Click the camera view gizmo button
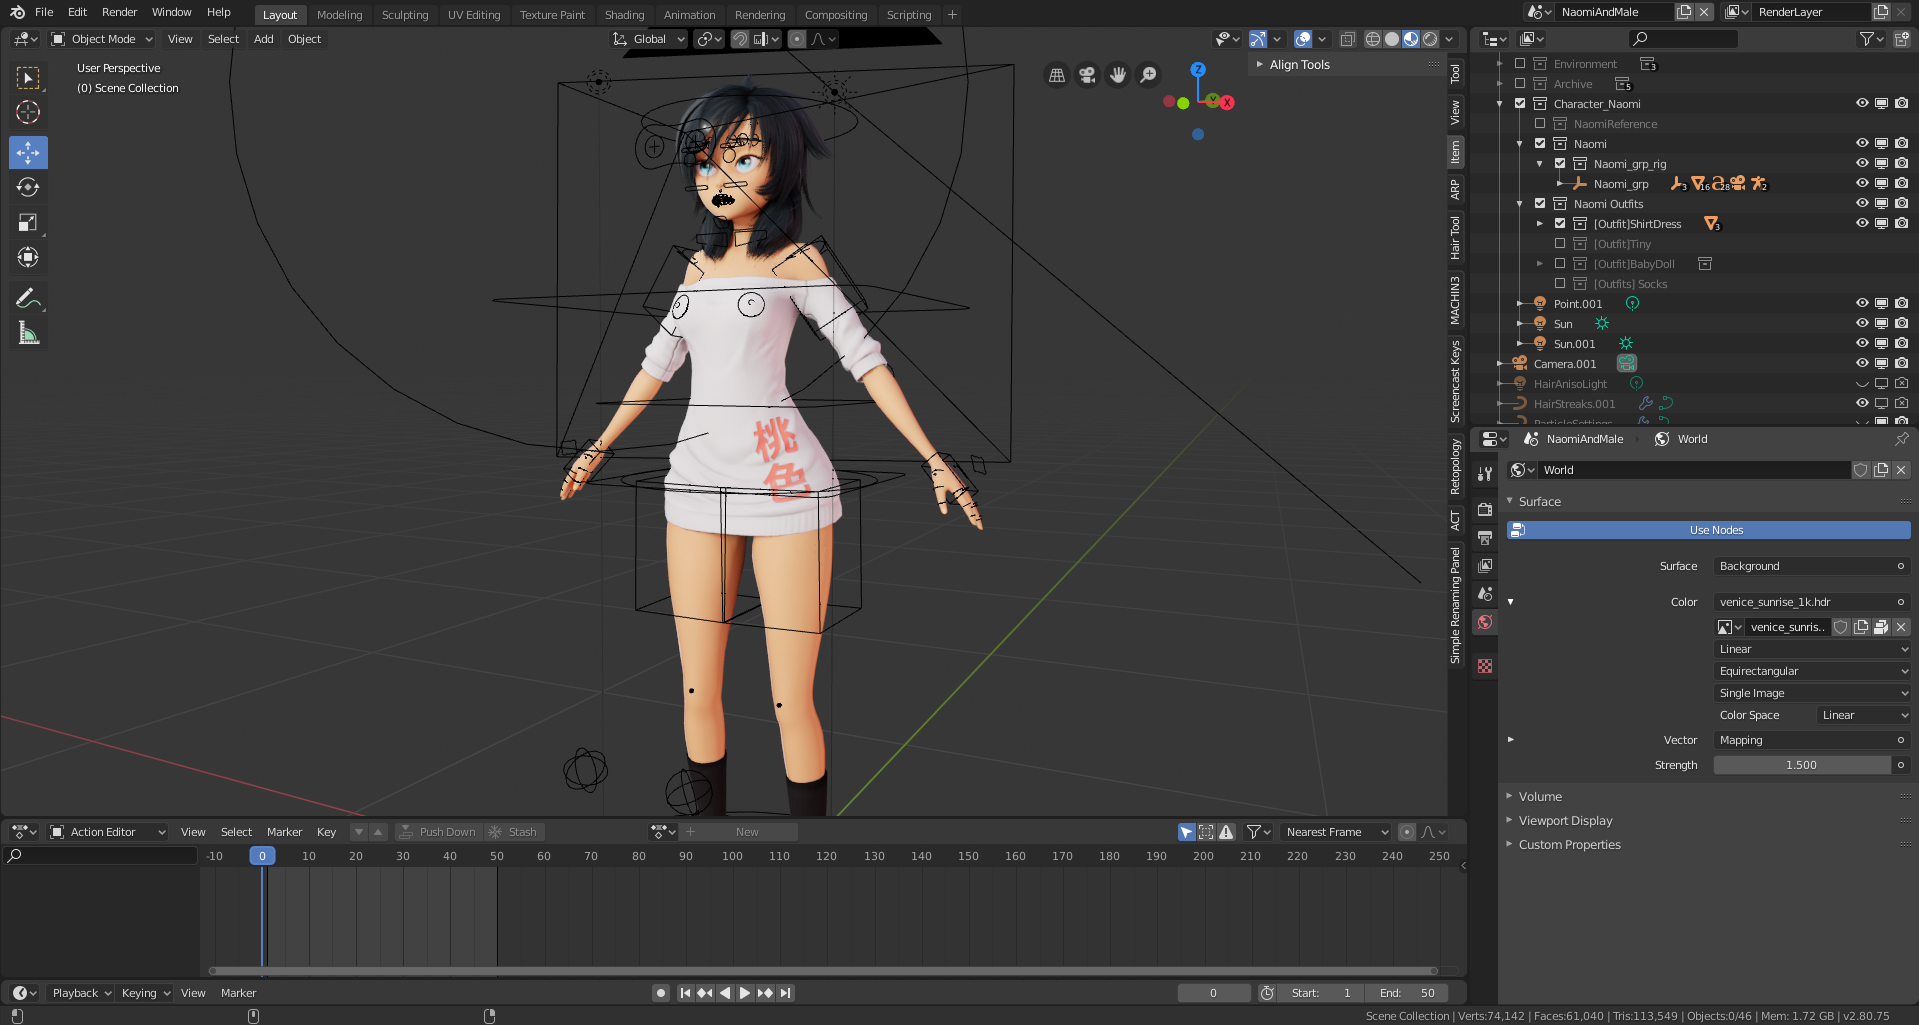This screenshot has height=1025, width=1919. 1087,75
